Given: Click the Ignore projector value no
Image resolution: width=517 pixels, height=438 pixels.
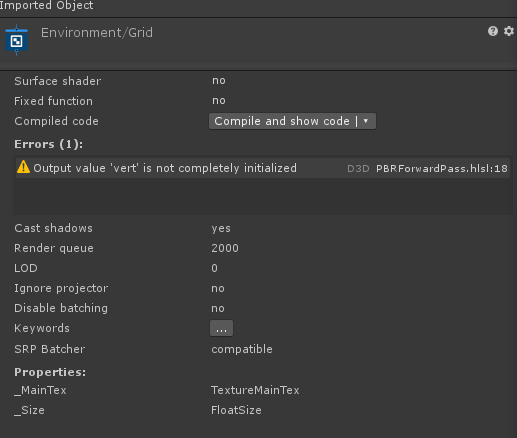Looking at the screenshot, I should (218, 289).
